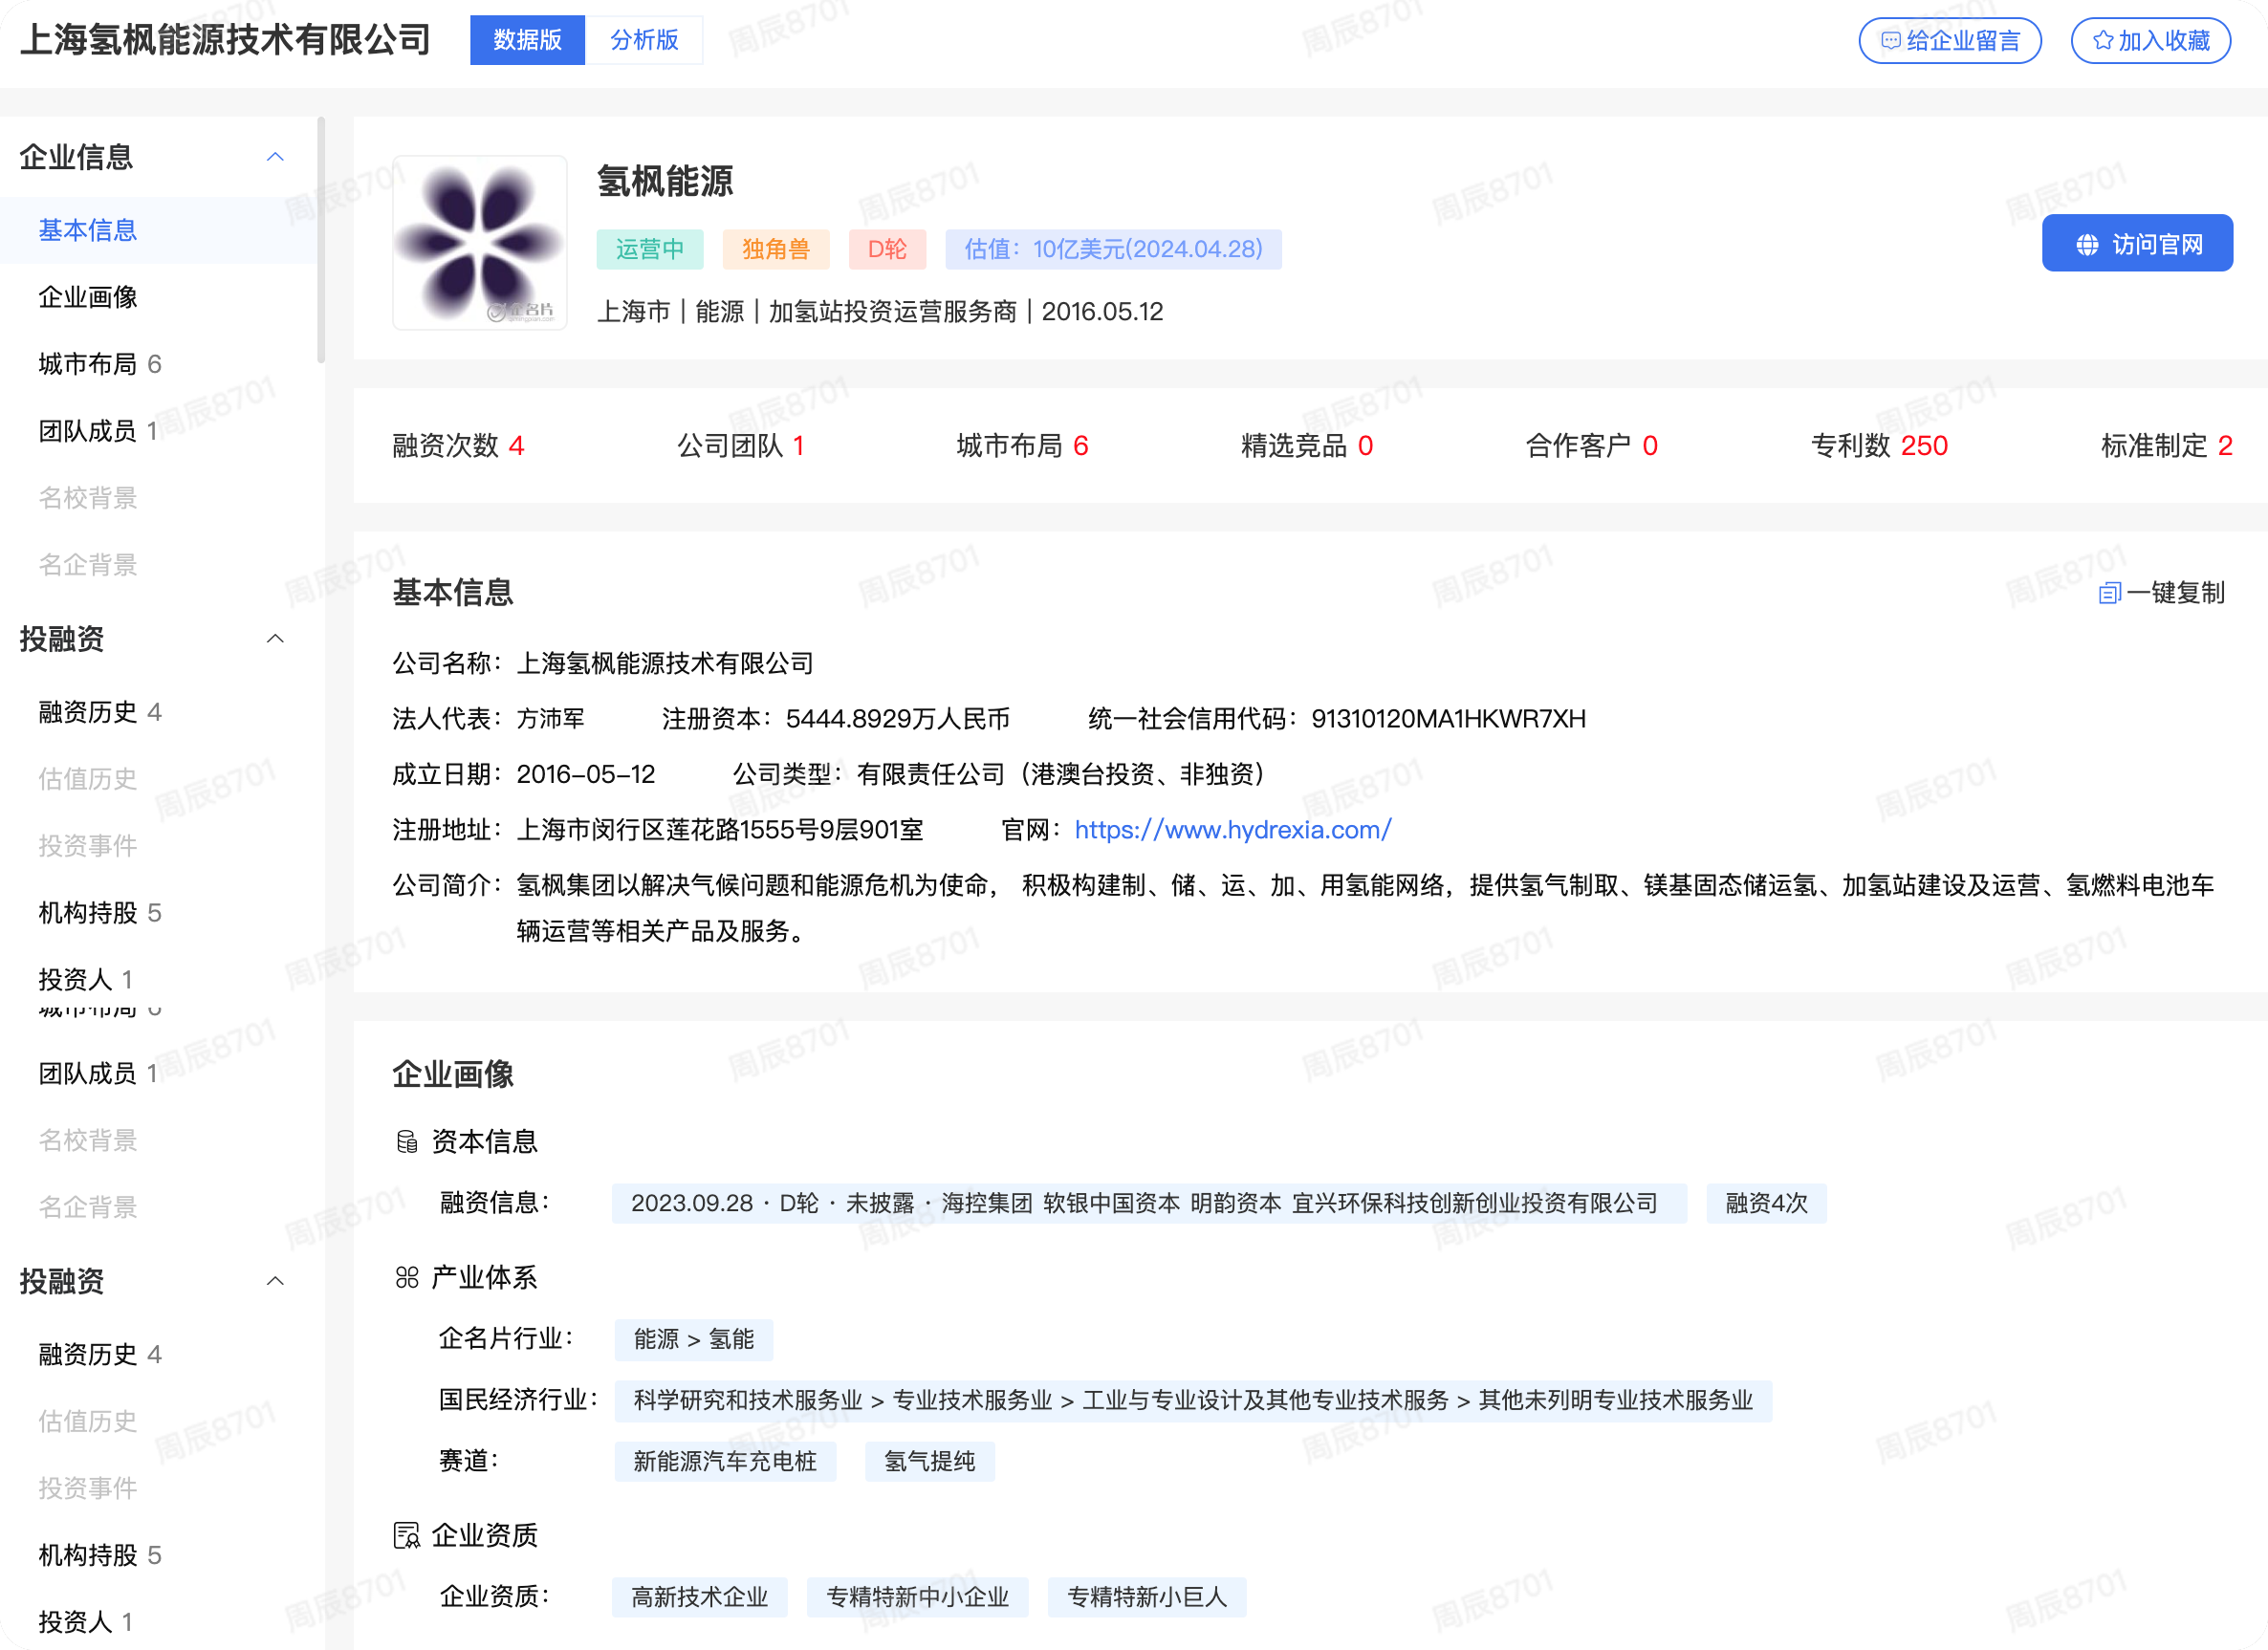Switch to the 分析版 tab
Screen dimensions: 2268x1650
[644, 40]
